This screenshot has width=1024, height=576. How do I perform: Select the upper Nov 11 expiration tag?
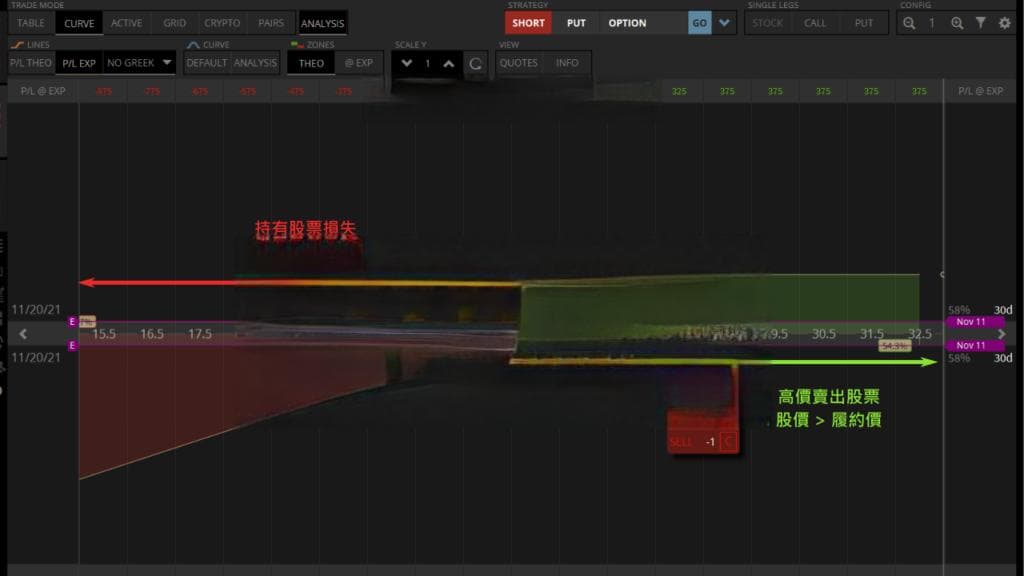tap(975, 321)
